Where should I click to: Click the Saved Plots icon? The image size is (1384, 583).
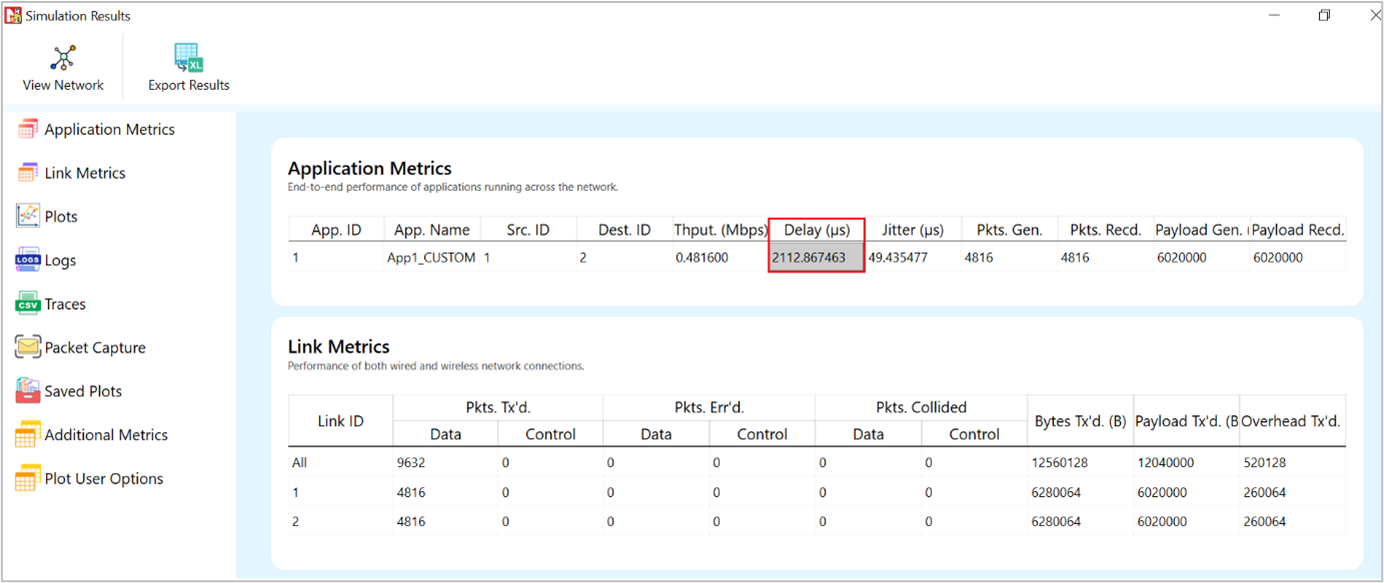(x=28, y=391)
